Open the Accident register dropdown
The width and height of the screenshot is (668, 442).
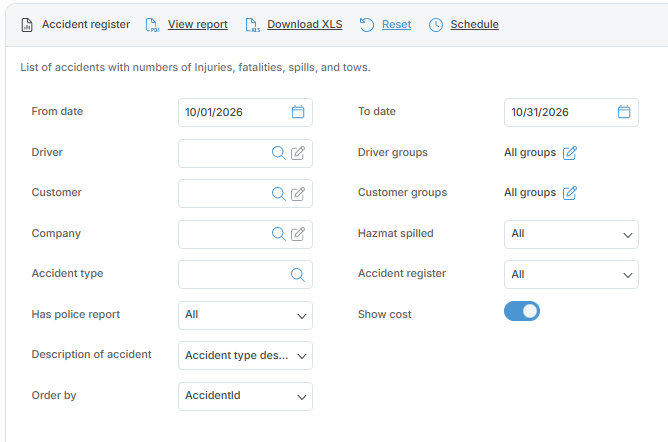click(571, 275)
